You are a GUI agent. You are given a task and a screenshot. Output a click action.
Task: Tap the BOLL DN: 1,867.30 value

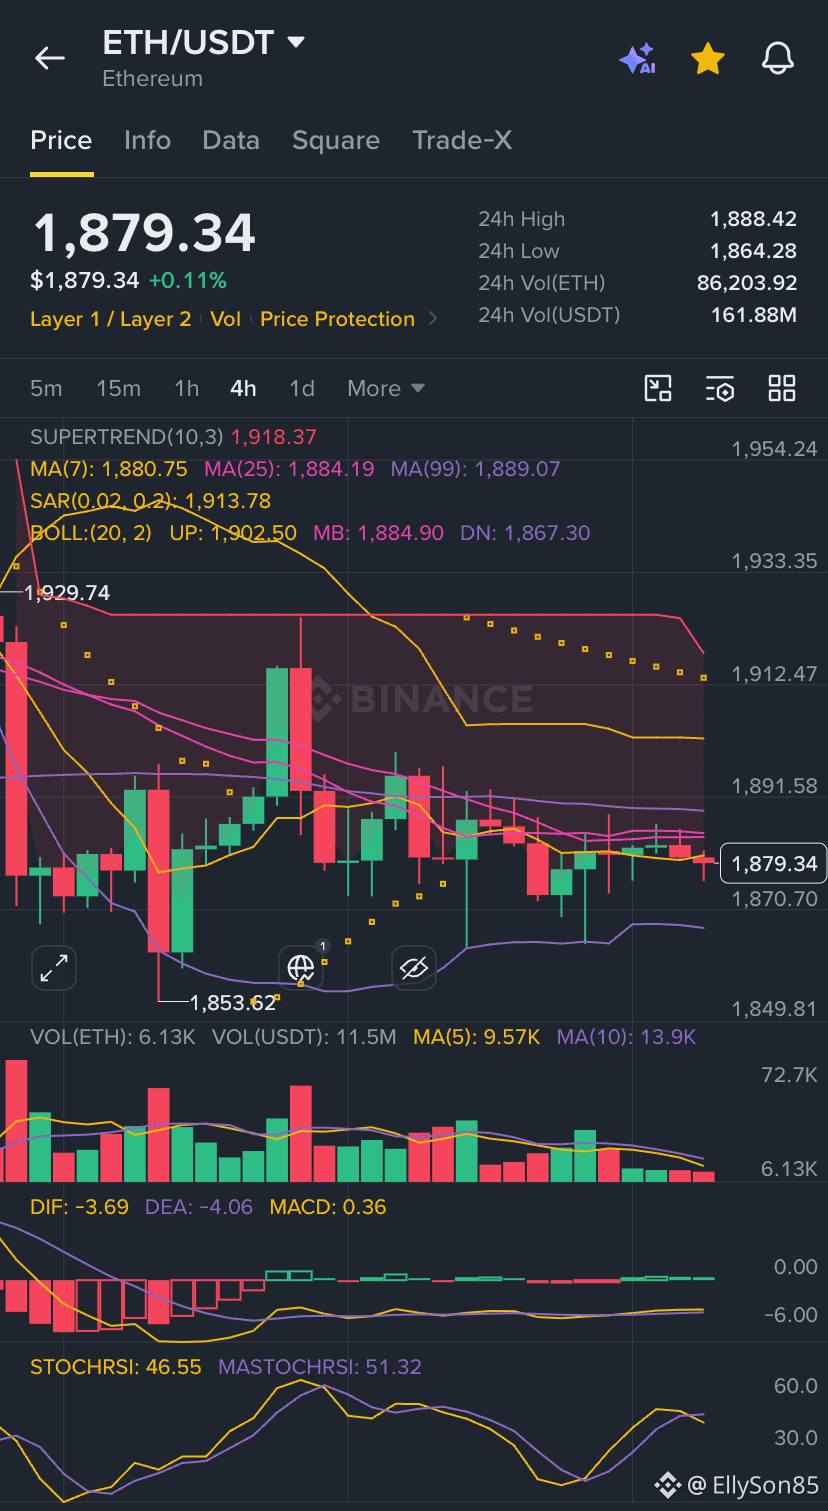(525, 533)
